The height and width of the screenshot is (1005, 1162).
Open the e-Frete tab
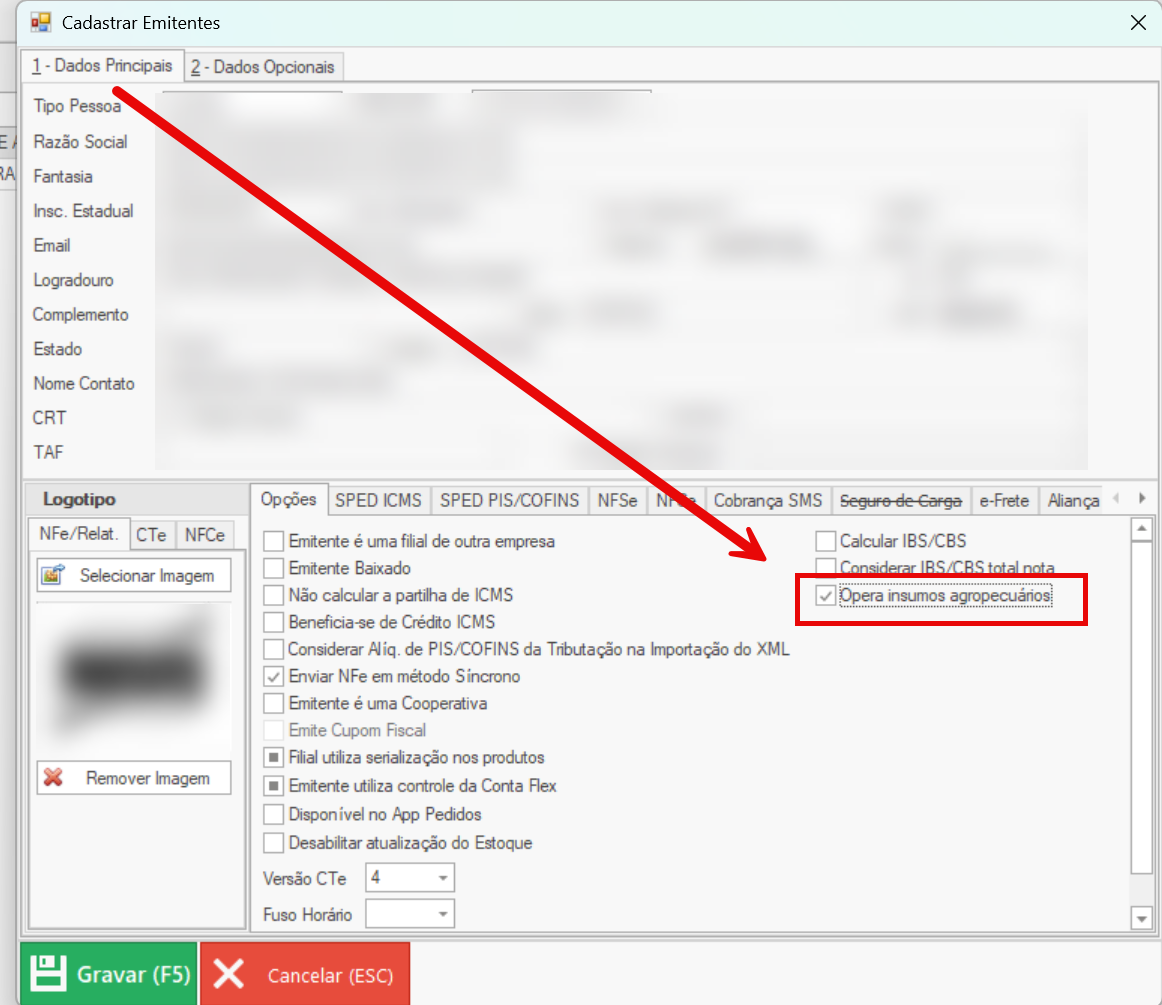(x=1004, y=501)
